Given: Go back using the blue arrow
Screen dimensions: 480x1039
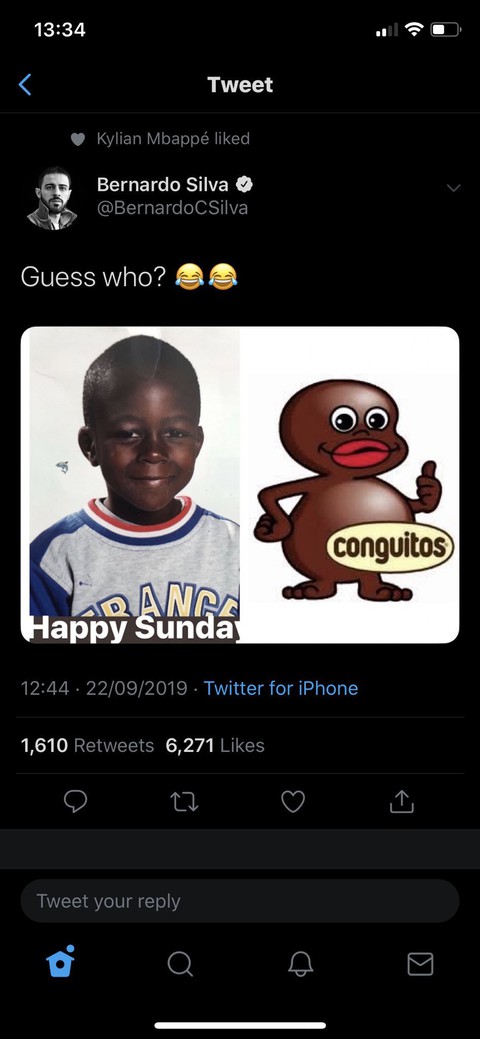Looking at the screenshot, I should pyautogui.click(x=25, y=85).
